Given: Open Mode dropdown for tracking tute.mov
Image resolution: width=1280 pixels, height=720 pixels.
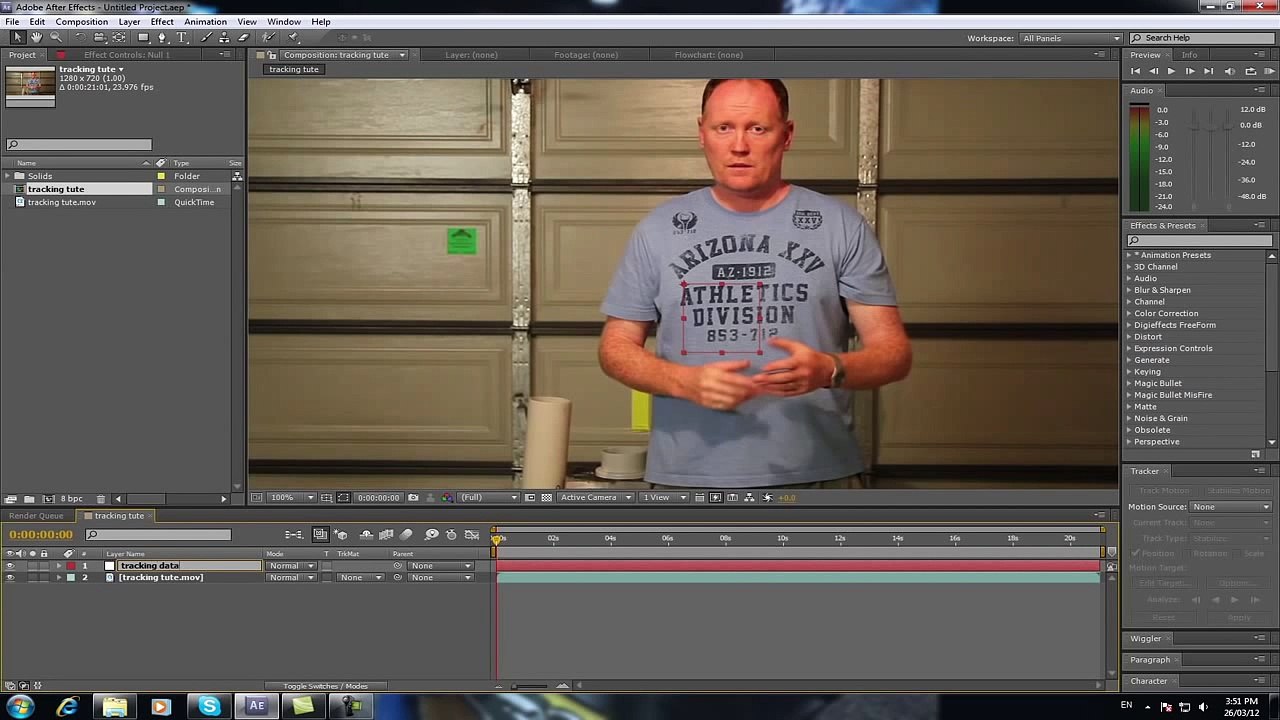Looking at the screenshot, I should click(291, 578).
